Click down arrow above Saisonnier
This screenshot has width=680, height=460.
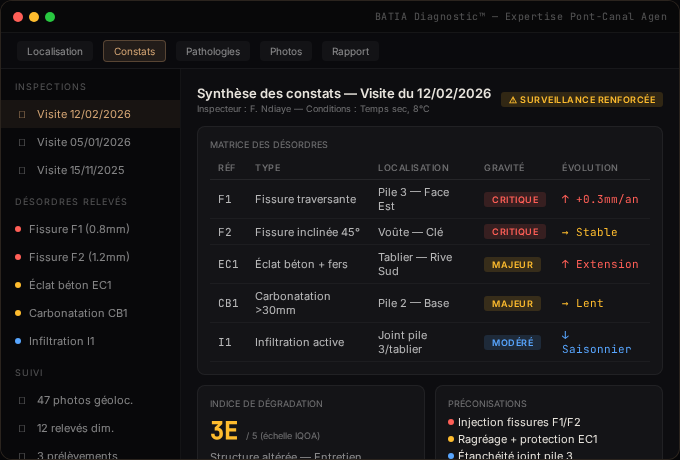pos(565,335)
